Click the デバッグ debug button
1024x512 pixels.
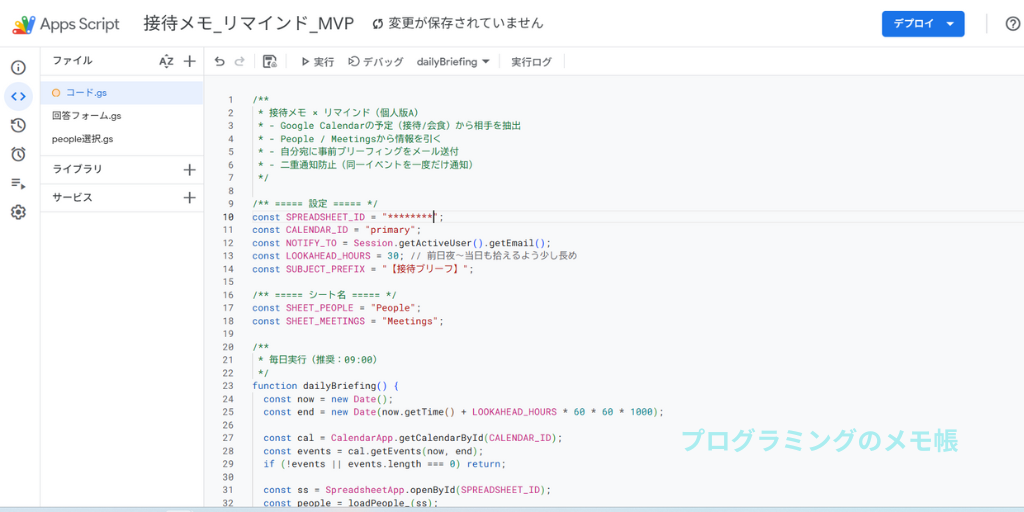375,62
